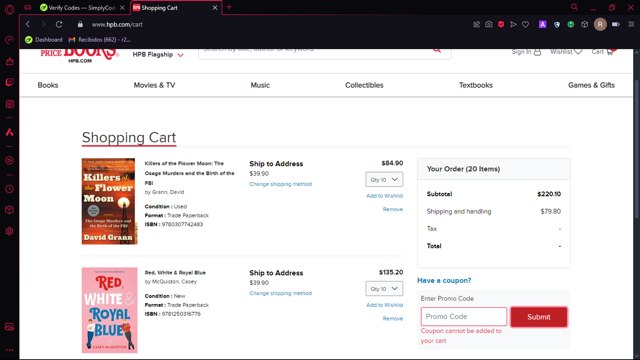This screenshot has height=360, width=640.
Task: Open Movies & TV category menu
Action: click(154, 85)
